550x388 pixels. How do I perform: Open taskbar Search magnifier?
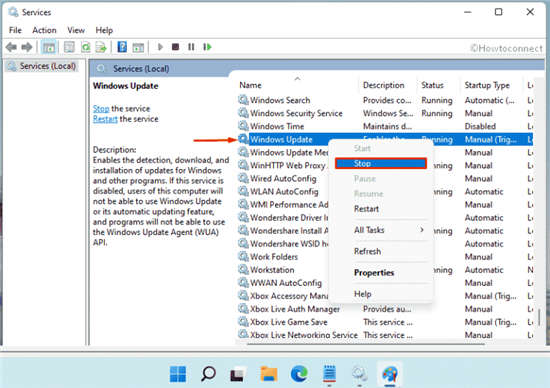(208, 374)
